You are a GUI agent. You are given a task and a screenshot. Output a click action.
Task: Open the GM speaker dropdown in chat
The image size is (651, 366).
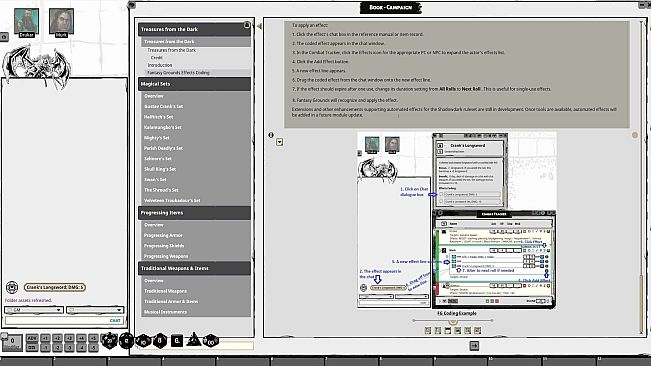34,310
